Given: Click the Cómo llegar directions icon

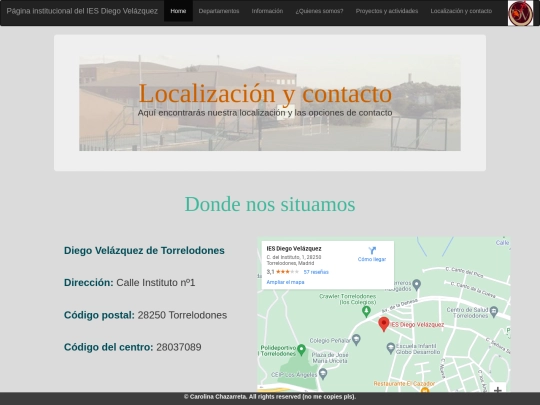Looking at the screenshot, I should (x=372, y=250).
